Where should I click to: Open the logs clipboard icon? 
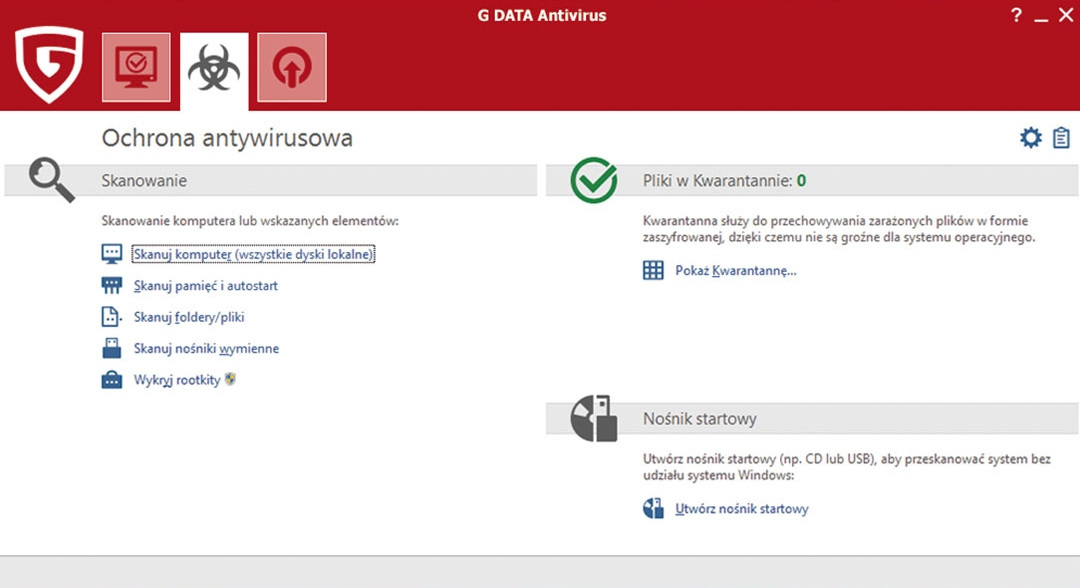pyautogui.click(x=1060, y=137)
